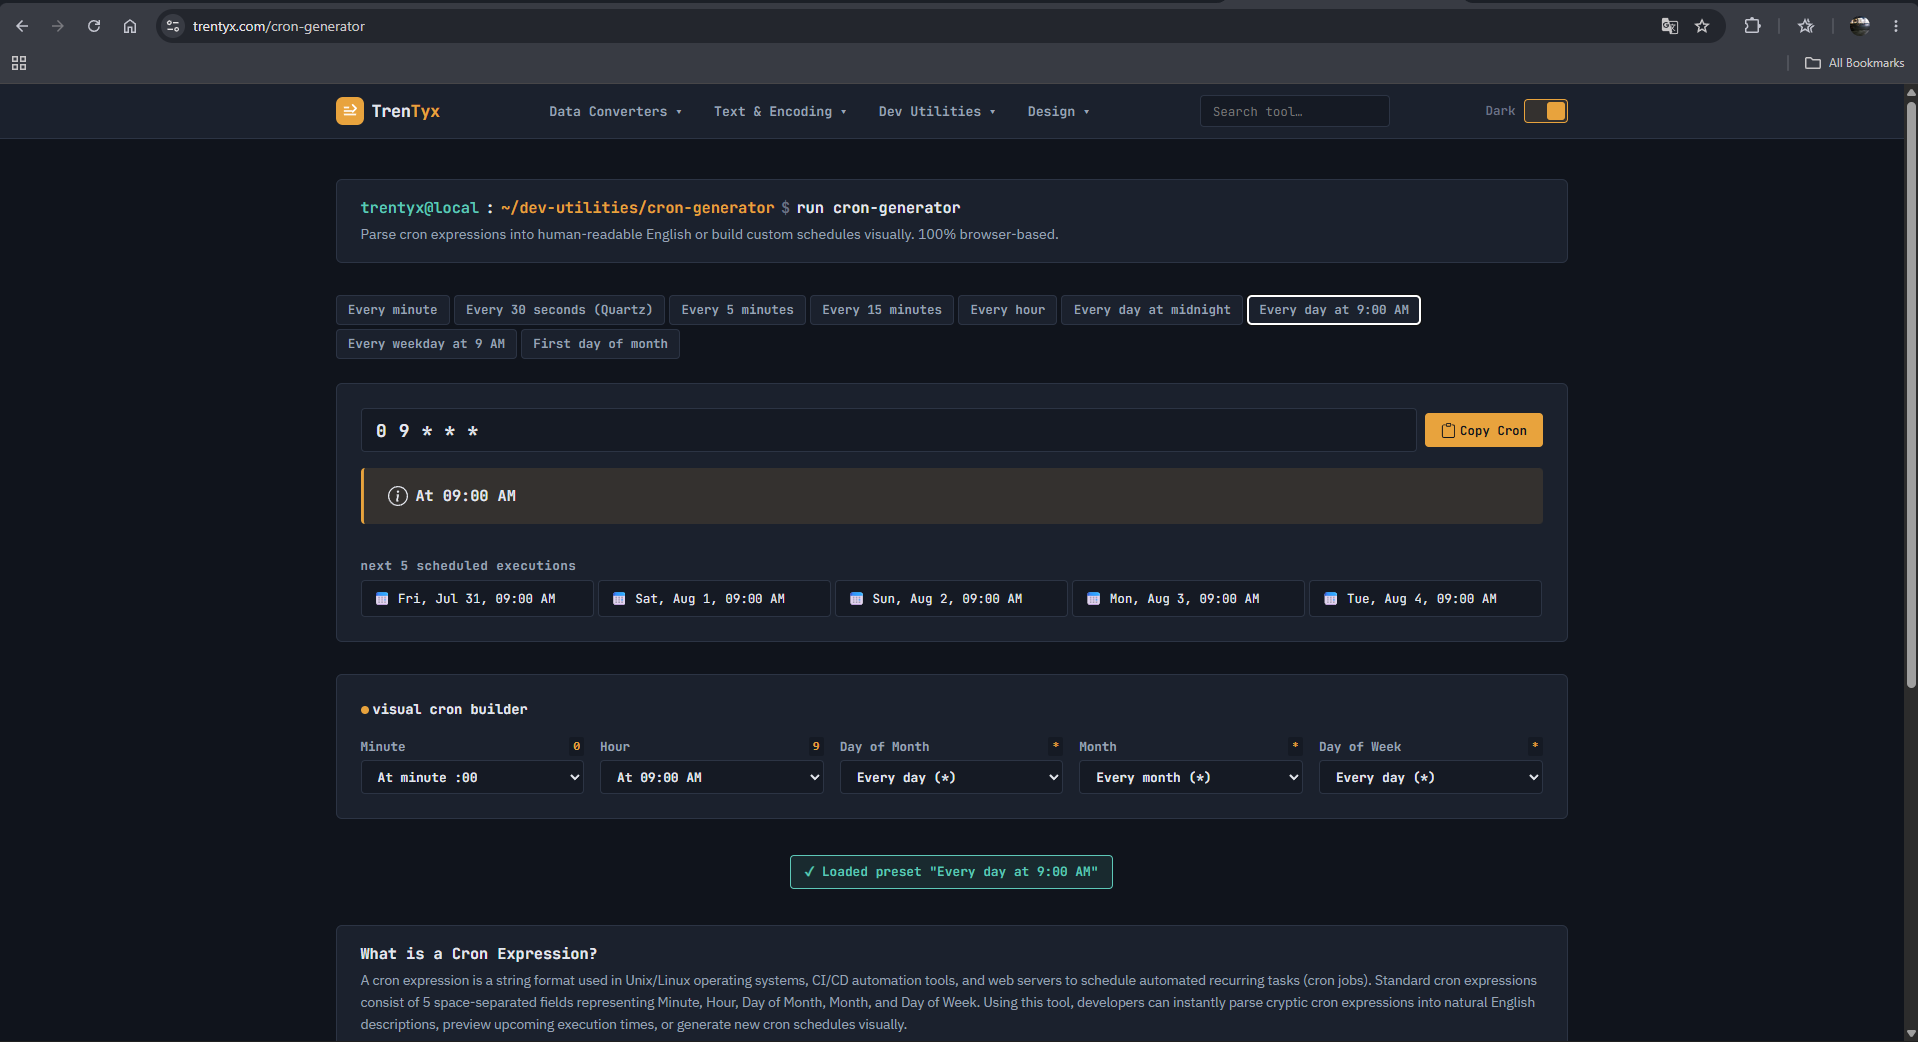Click calendar icon for Tue, Aug 4 execution

pos(1330,599)
